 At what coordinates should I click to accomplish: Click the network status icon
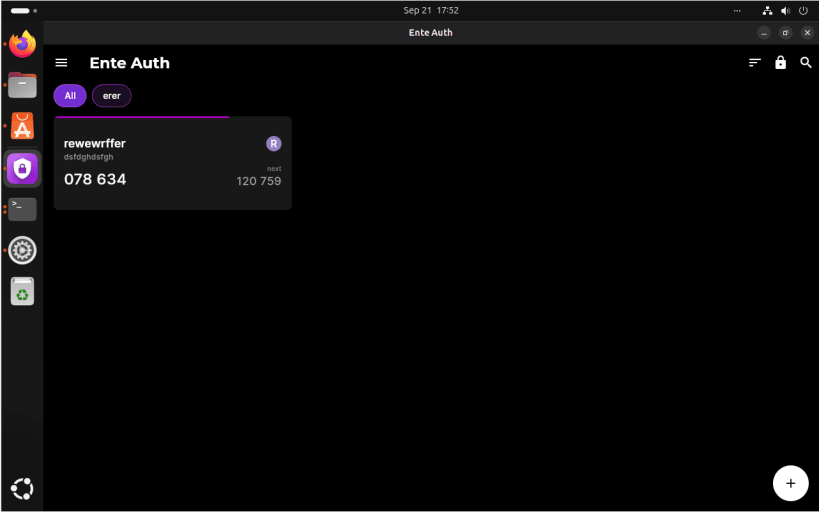click(767, 10)
